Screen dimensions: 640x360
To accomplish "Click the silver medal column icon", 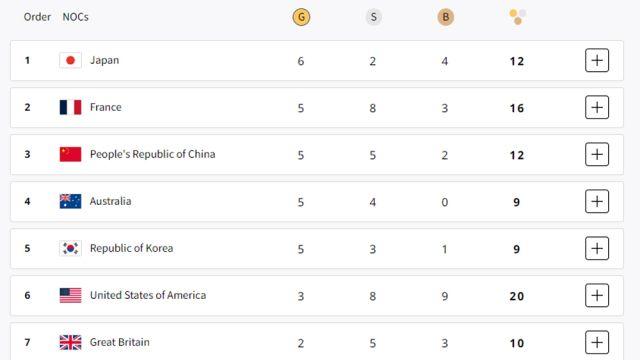I will tap(373, 17).
